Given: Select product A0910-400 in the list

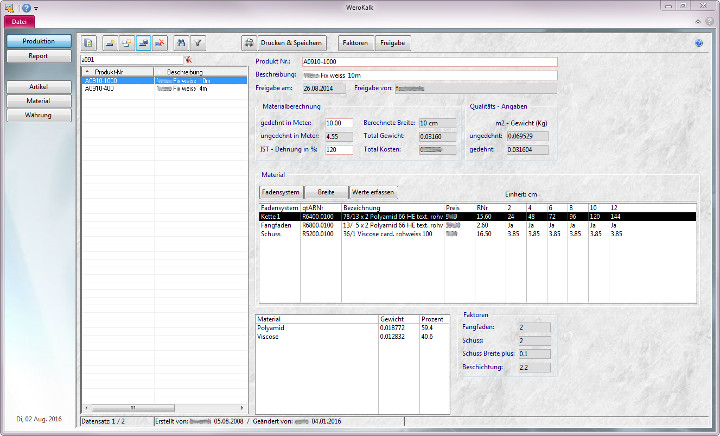Looking at the screenshot, I should pos(100,88).
